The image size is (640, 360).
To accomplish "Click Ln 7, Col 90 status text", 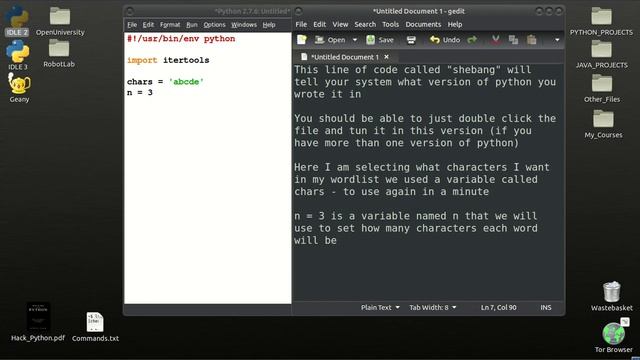I will (x=498, y=307).
